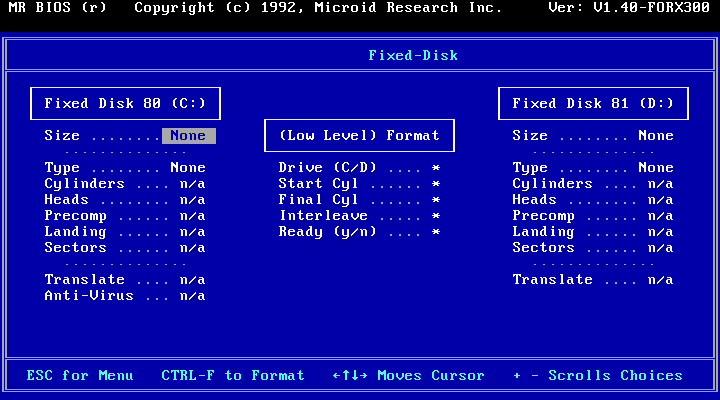Image resolution: width=720 pixels, height=400 pixels.
Task: Click the Start Cyl format field
Action: tap(359, 184)
